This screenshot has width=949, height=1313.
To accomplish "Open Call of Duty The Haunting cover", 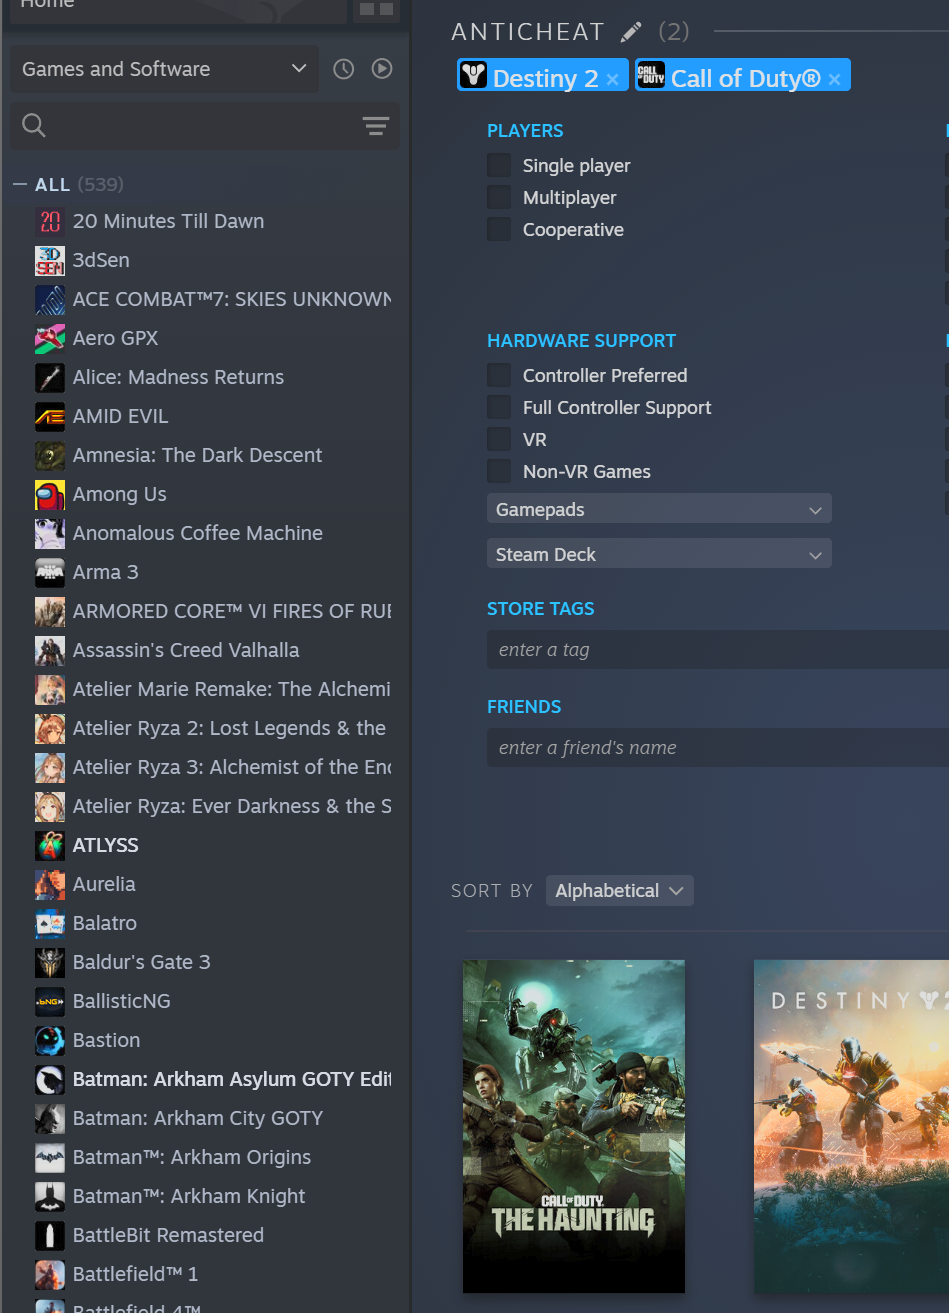I will click(x=574, y=1126).
